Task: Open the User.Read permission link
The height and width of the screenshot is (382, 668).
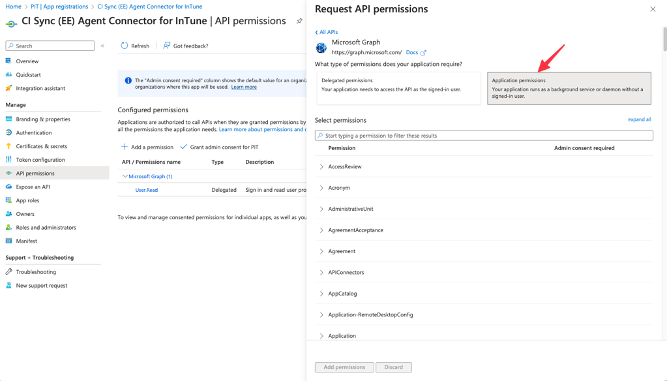Action: tap(147, 190)
